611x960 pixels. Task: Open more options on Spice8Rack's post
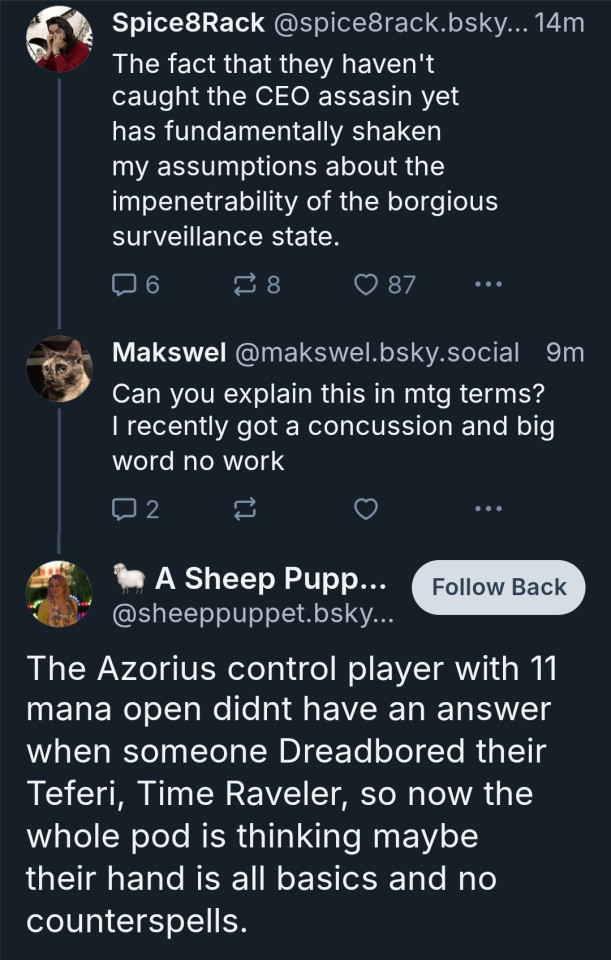point(487,285)
